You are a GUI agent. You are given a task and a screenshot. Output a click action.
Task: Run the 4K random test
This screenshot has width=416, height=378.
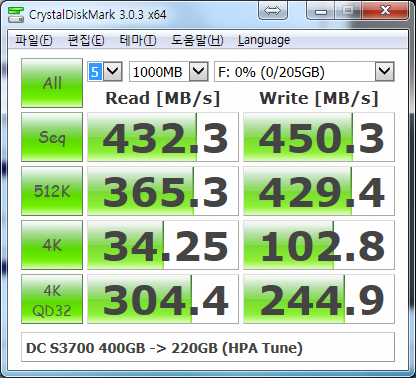click(x=52, y=245)
